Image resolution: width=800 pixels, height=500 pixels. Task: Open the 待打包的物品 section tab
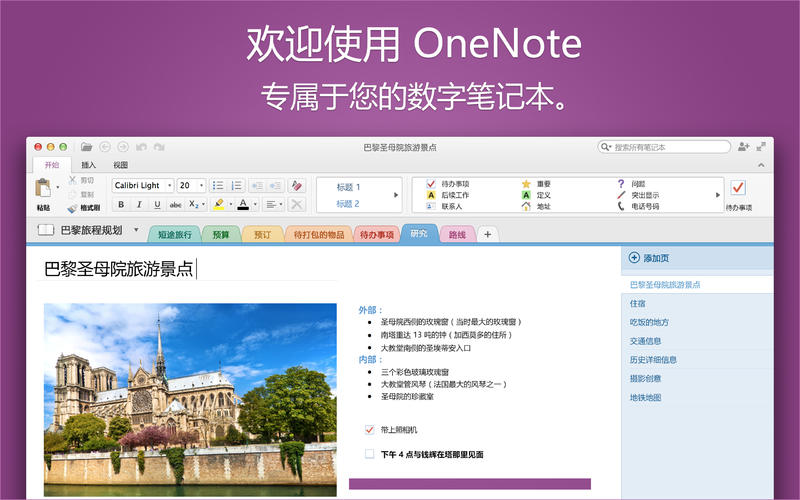[x=319, y=235]
